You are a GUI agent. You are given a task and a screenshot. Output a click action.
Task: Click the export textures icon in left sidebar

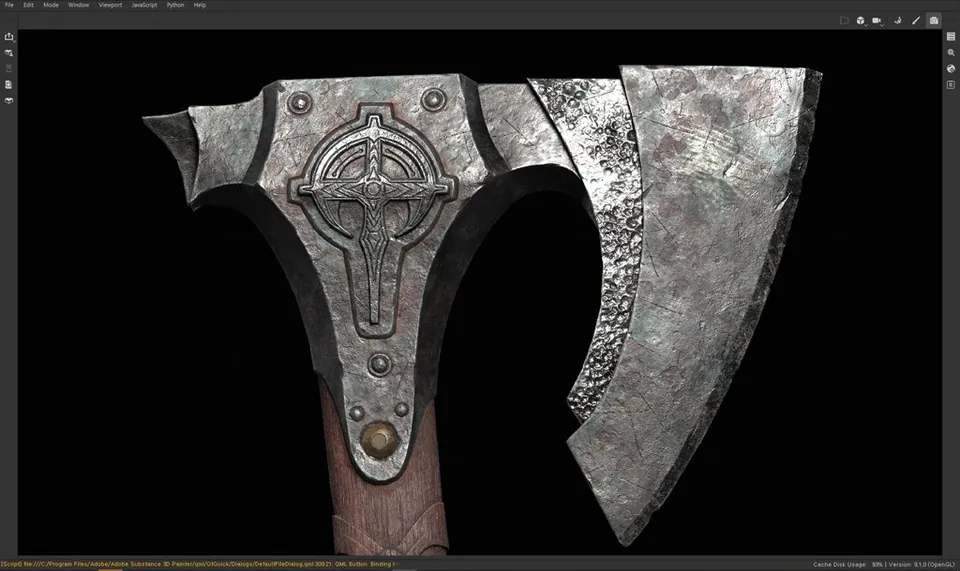point(9,37)
